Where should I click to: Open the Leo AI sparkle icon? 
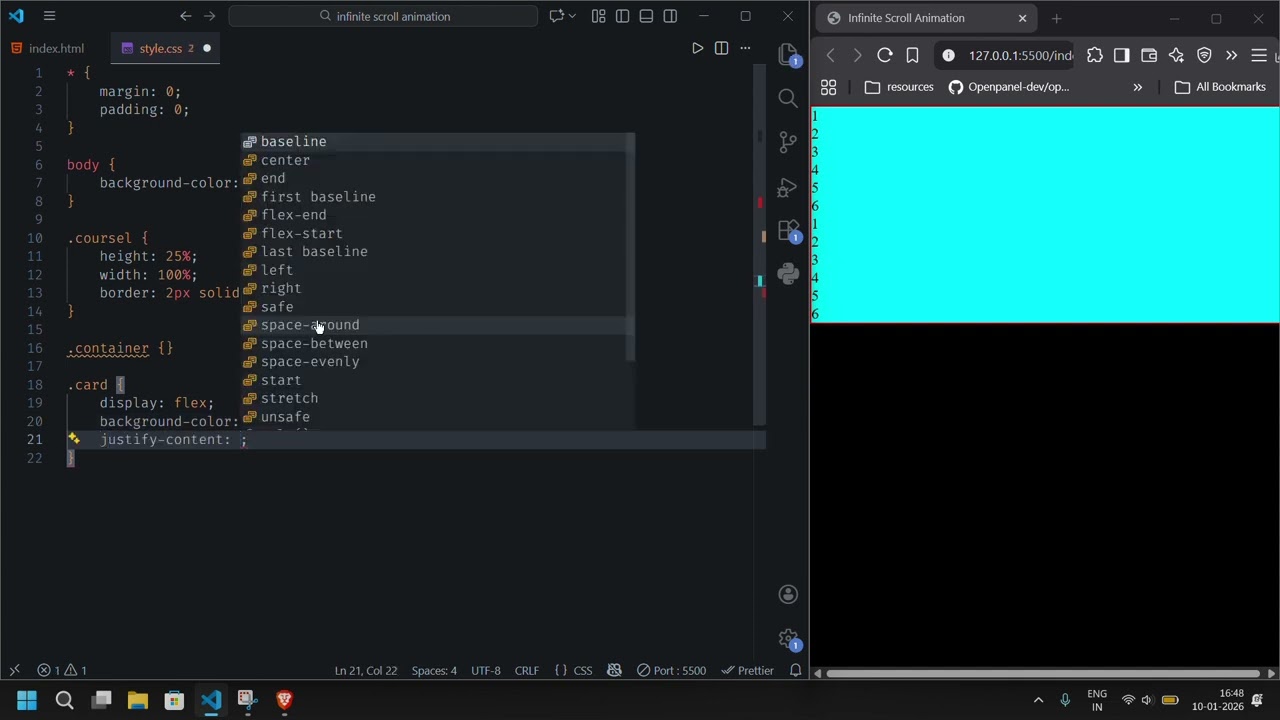pos(1176,56)
